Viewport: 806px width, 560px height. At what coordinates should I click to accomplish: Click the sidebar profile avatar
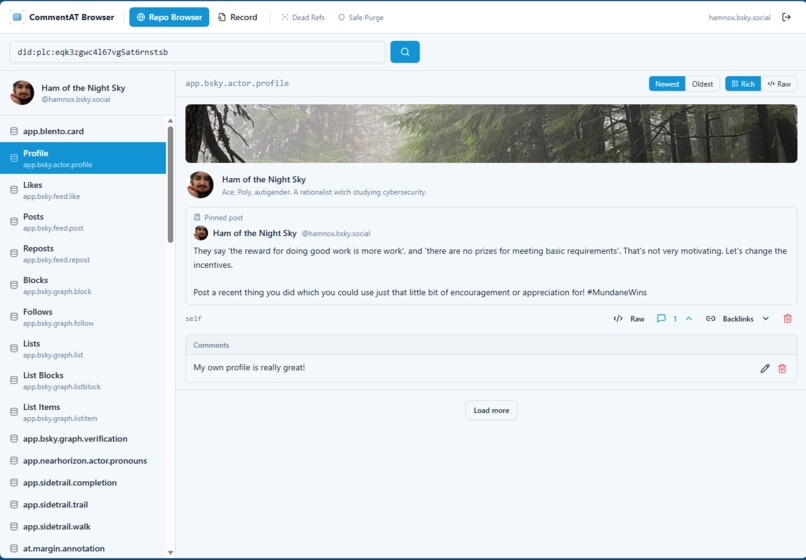22,93
